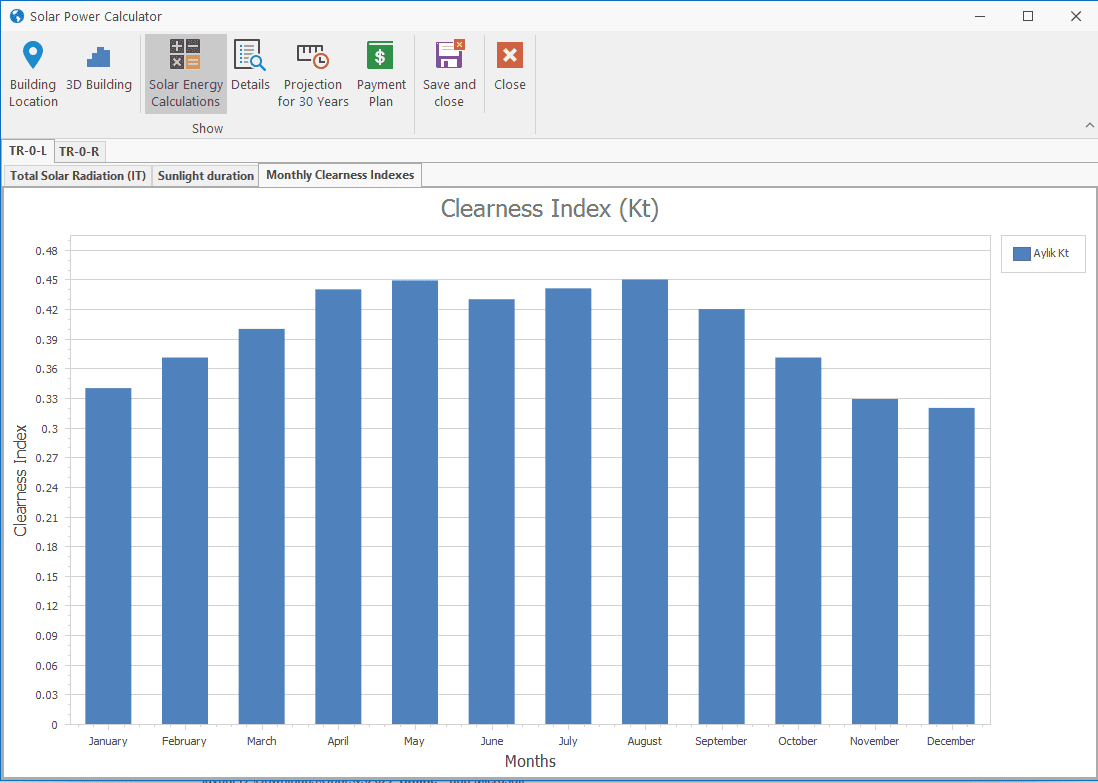Switch to the TR-0-R tab
Screen dimensions: 1098x783
pyautogui.click(x=79, y=152)
